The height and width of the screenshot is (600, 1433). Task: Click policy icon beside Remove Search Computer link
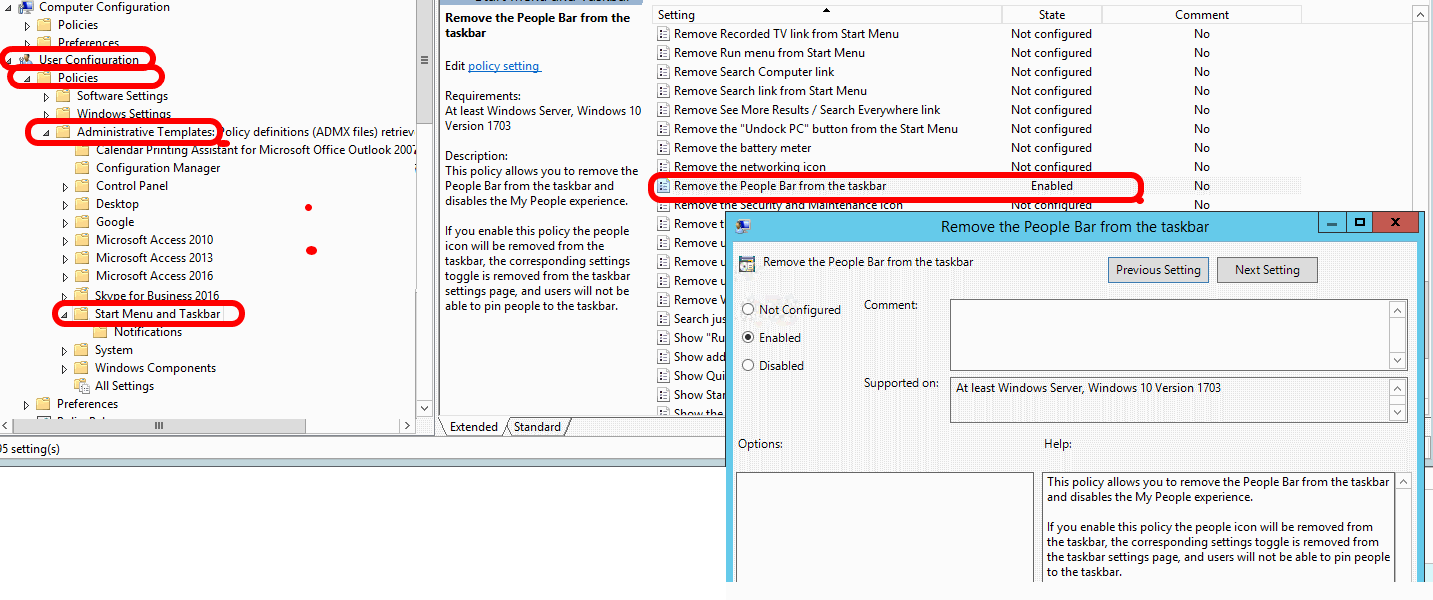662,72
